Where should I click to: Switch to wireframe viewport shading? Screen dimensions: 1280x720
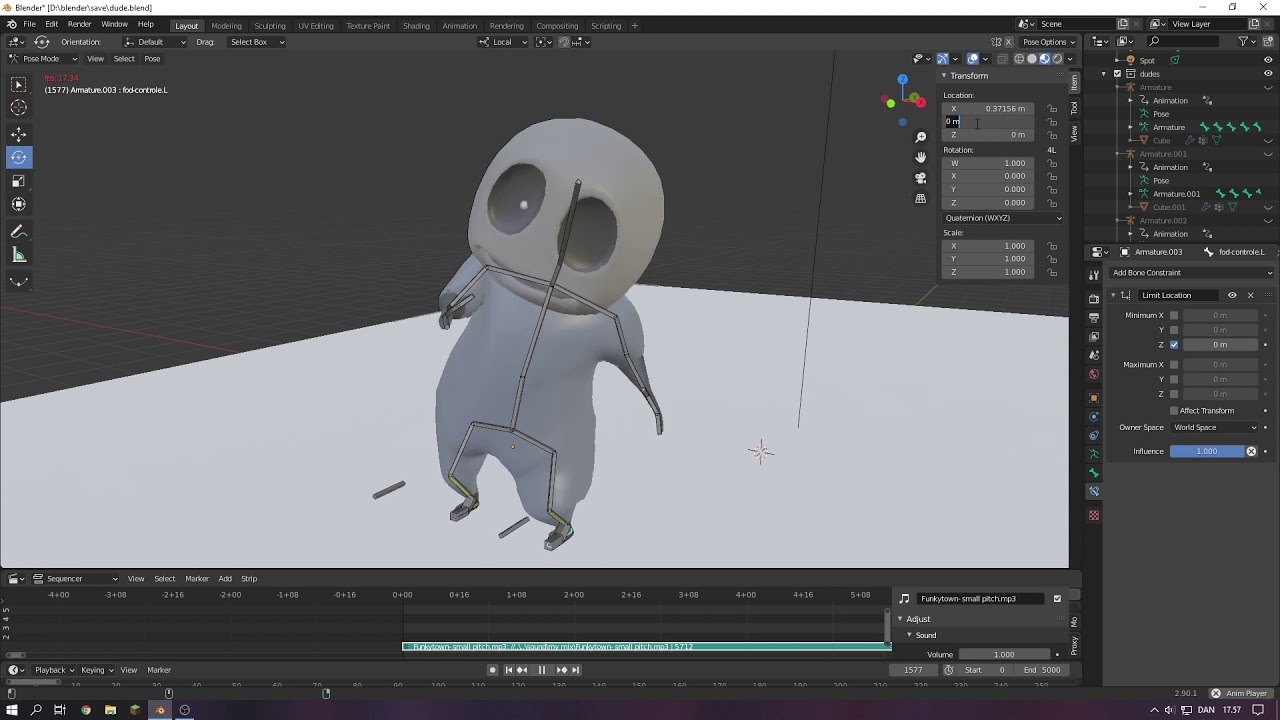pyautogui.click(x=1019, y=59)
